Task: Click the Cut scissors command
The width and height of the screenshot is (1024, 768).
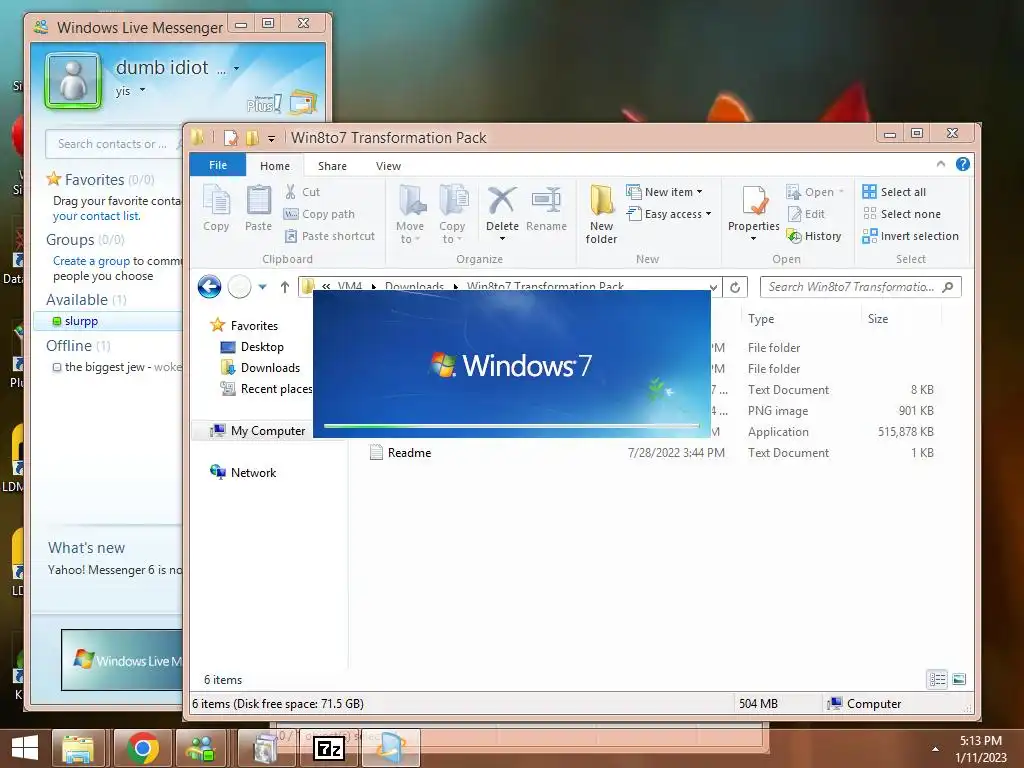Action: point(302,192)
